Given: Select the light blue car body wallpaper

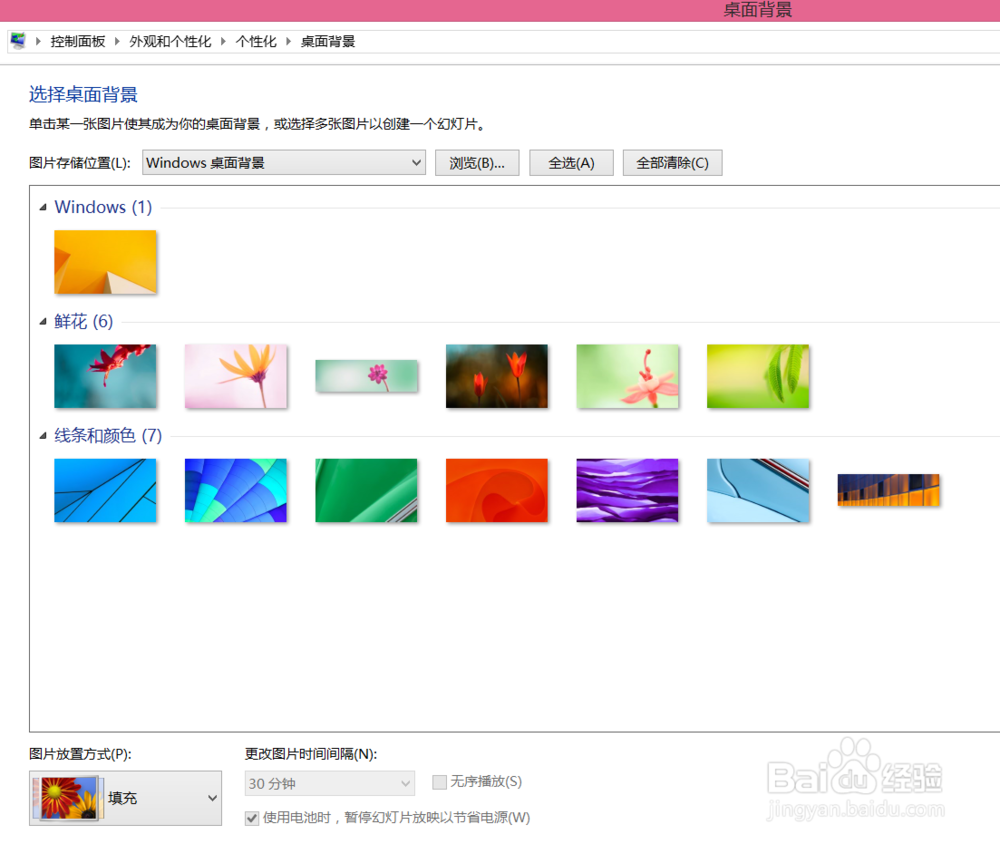Looking at the screenshot, I should point(758,491).
